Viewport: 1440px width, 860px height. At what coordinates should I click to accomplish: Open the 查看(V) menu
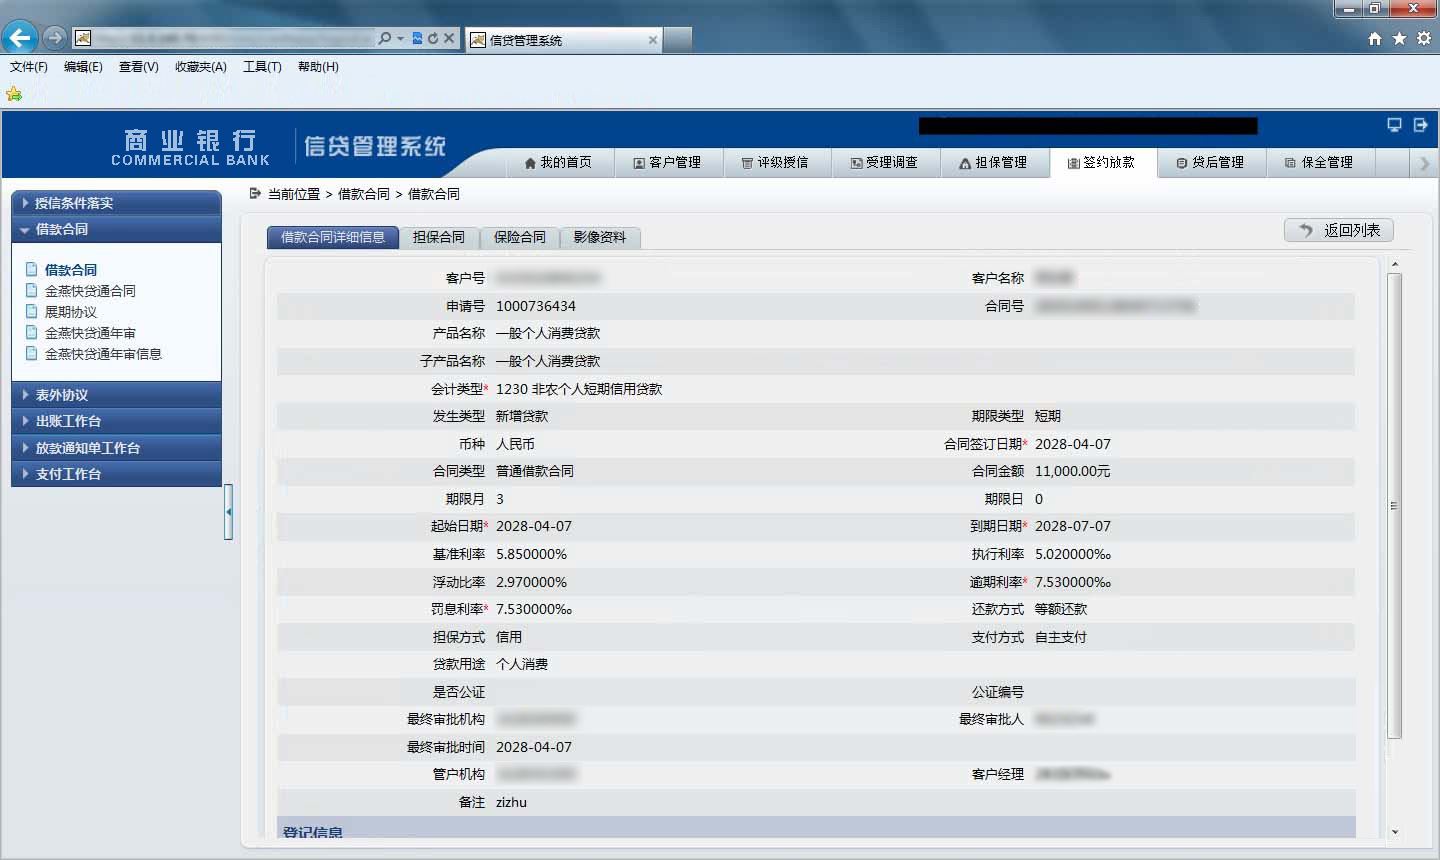[x=139, y=67]
